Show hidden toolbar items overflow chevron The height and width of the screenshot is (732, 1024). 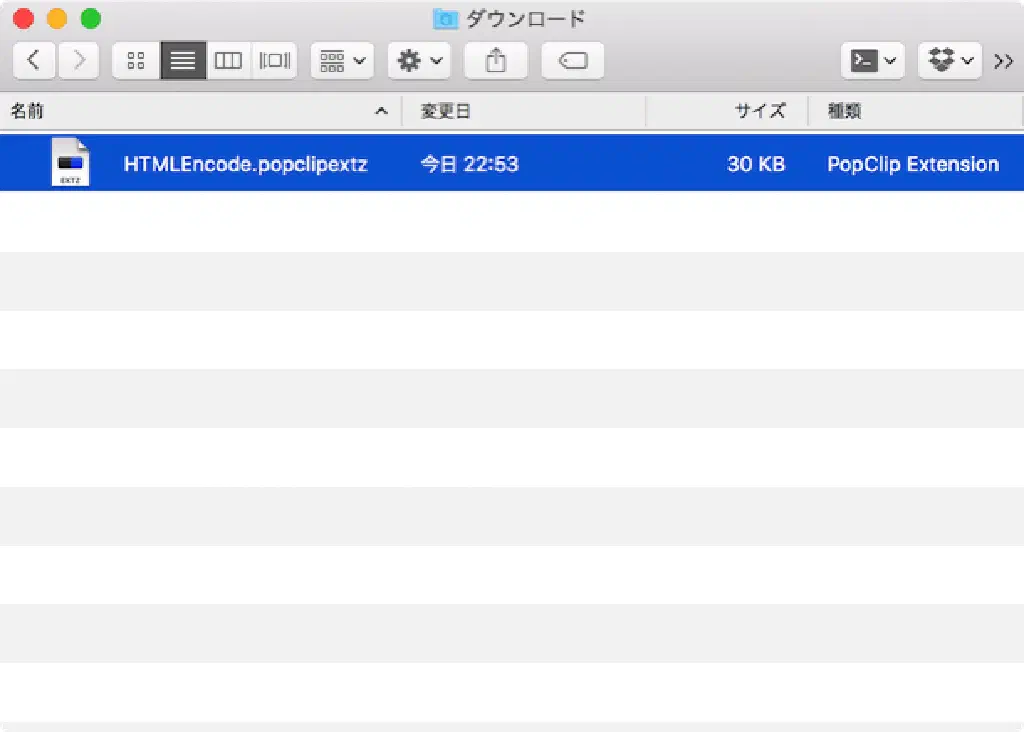tap(1003, 61)
